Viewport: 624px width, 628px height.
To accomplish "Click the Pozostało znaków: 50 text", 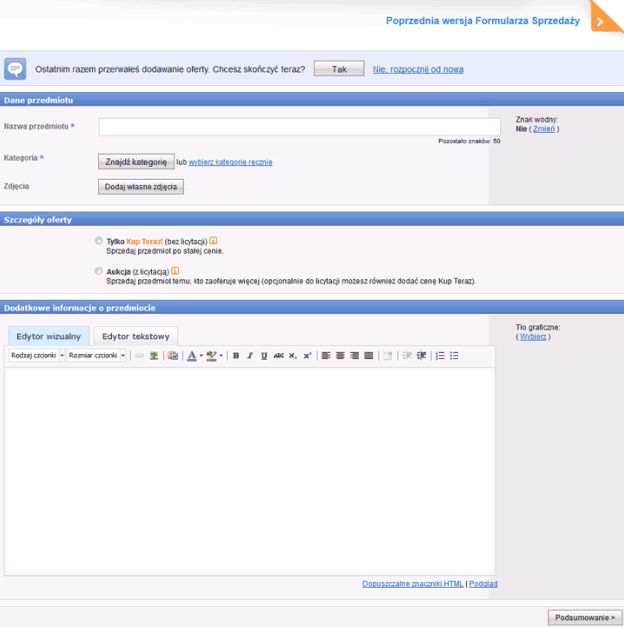I will (469, 141).
